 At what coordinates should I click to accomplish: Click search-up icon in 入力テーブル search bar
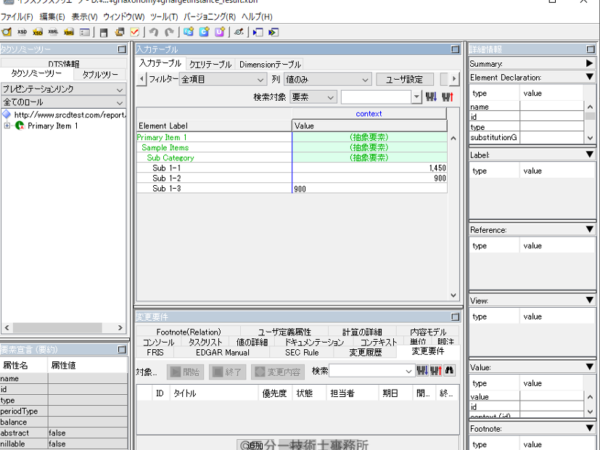[448, 97]
